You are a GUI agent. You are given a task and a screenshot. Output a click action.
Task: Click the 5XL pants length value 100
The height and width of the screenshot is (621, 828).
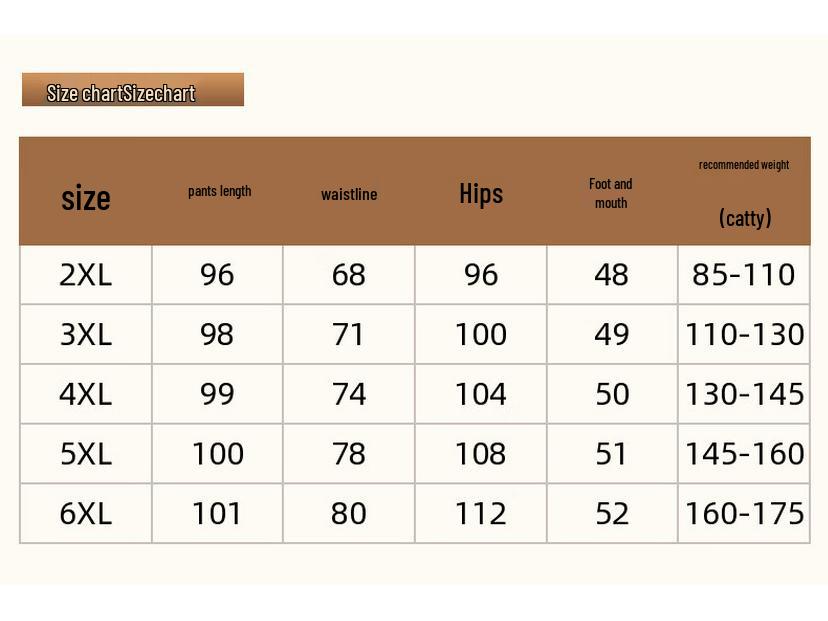(x=217, y=454)
